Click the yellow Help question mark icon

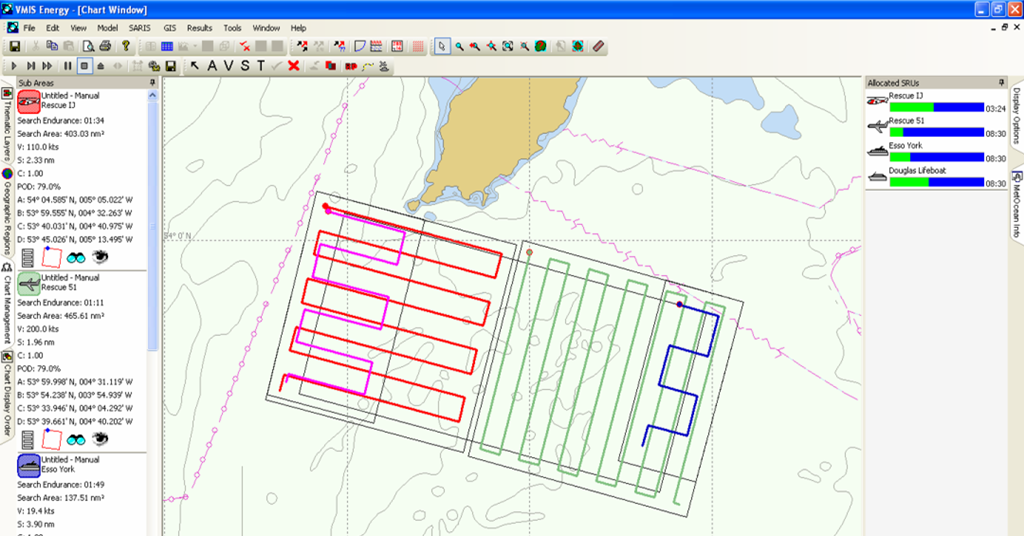126,46
